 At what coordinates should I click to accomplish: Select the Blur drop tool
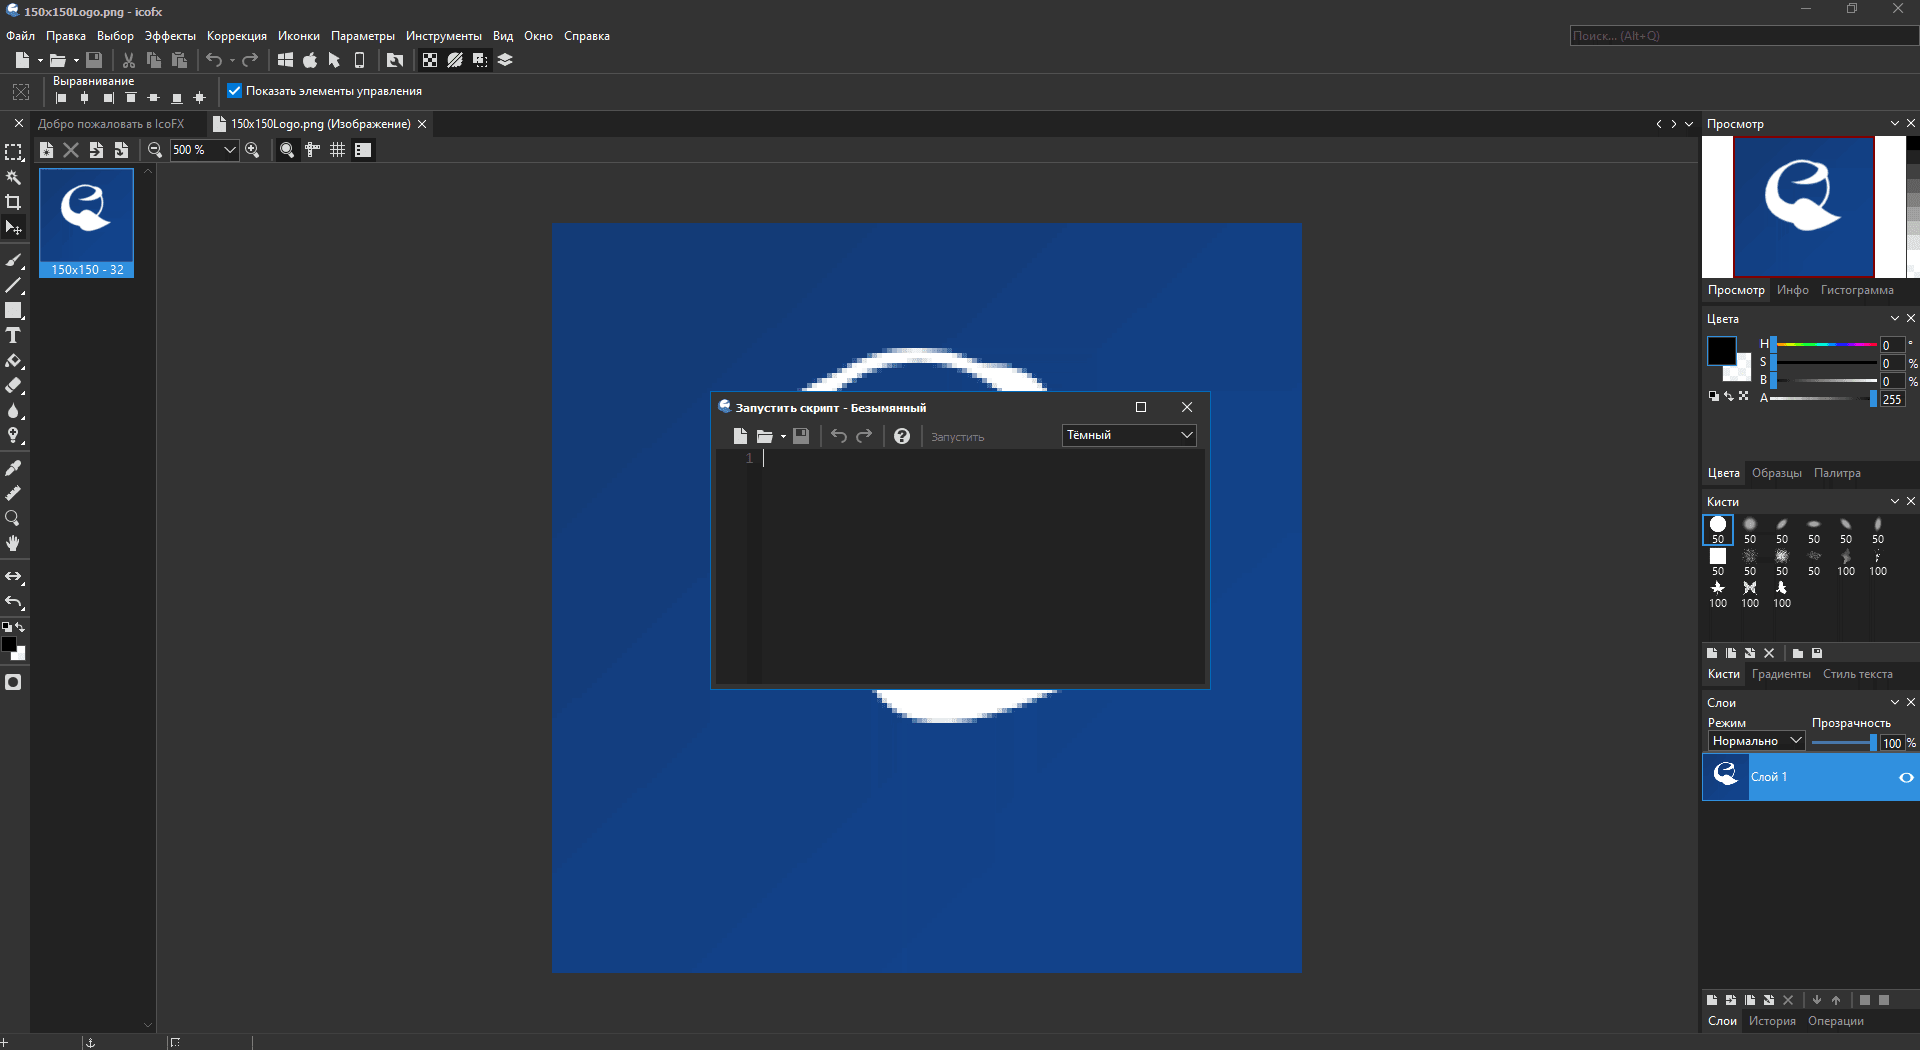coord(13,411)
